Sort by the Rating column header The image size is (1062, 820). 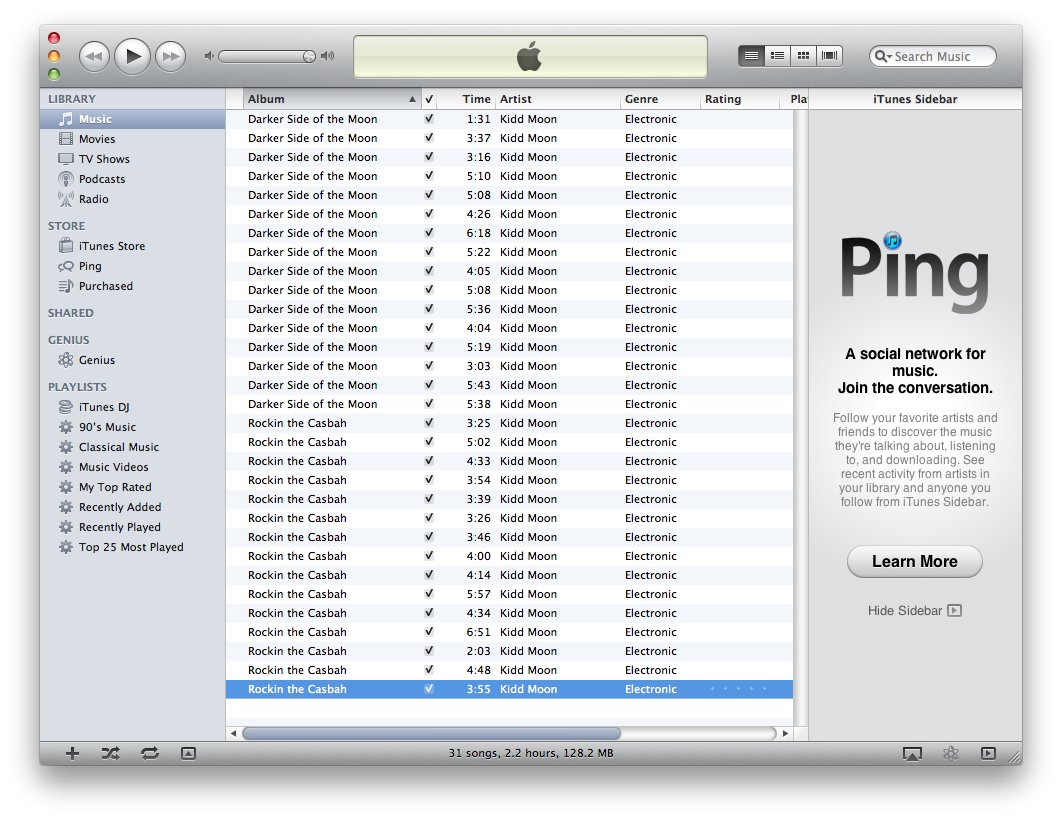click(x=740, y=99)
